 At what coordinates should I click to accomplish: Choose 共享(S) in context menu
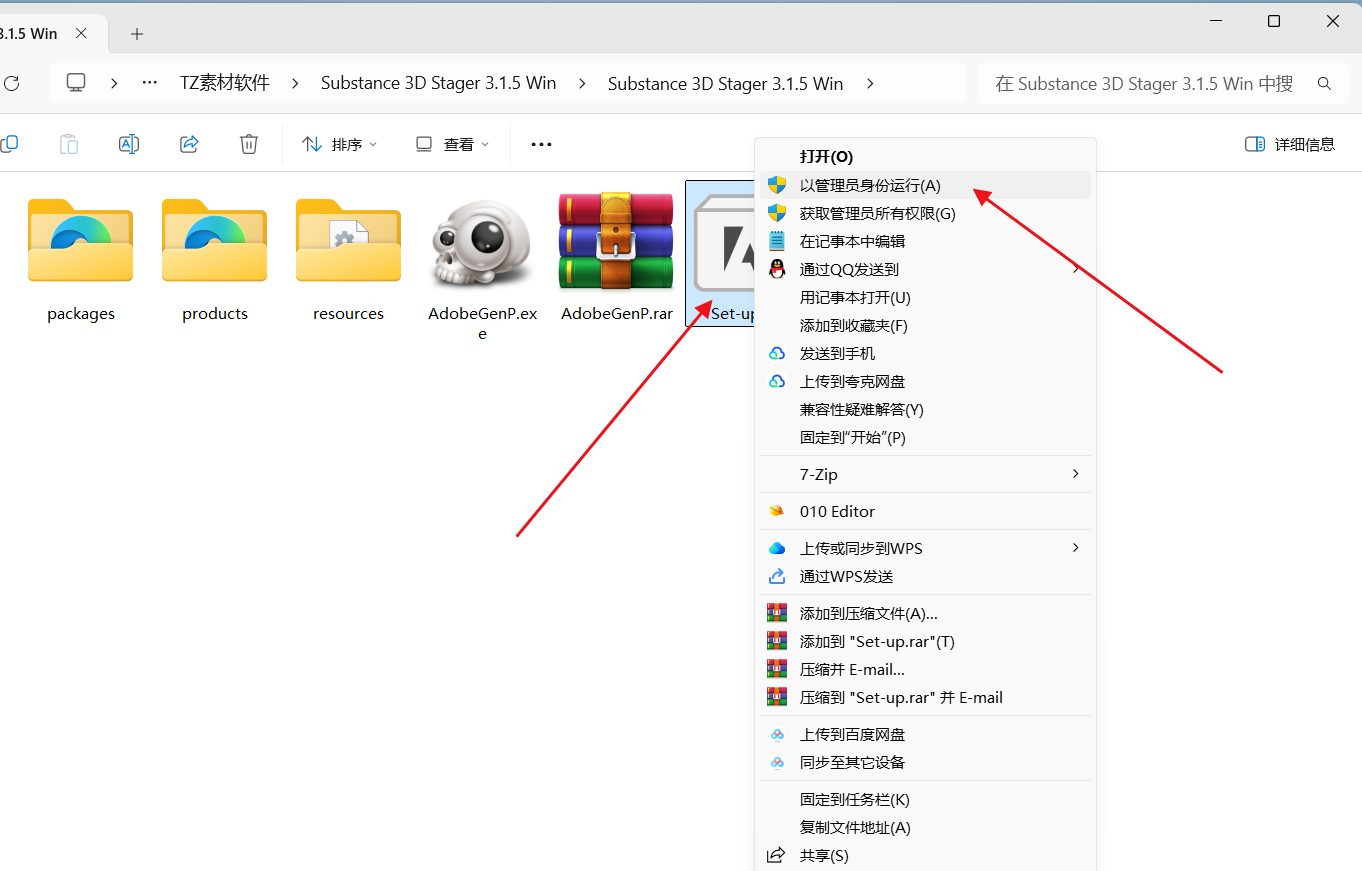tap(925, 855)
